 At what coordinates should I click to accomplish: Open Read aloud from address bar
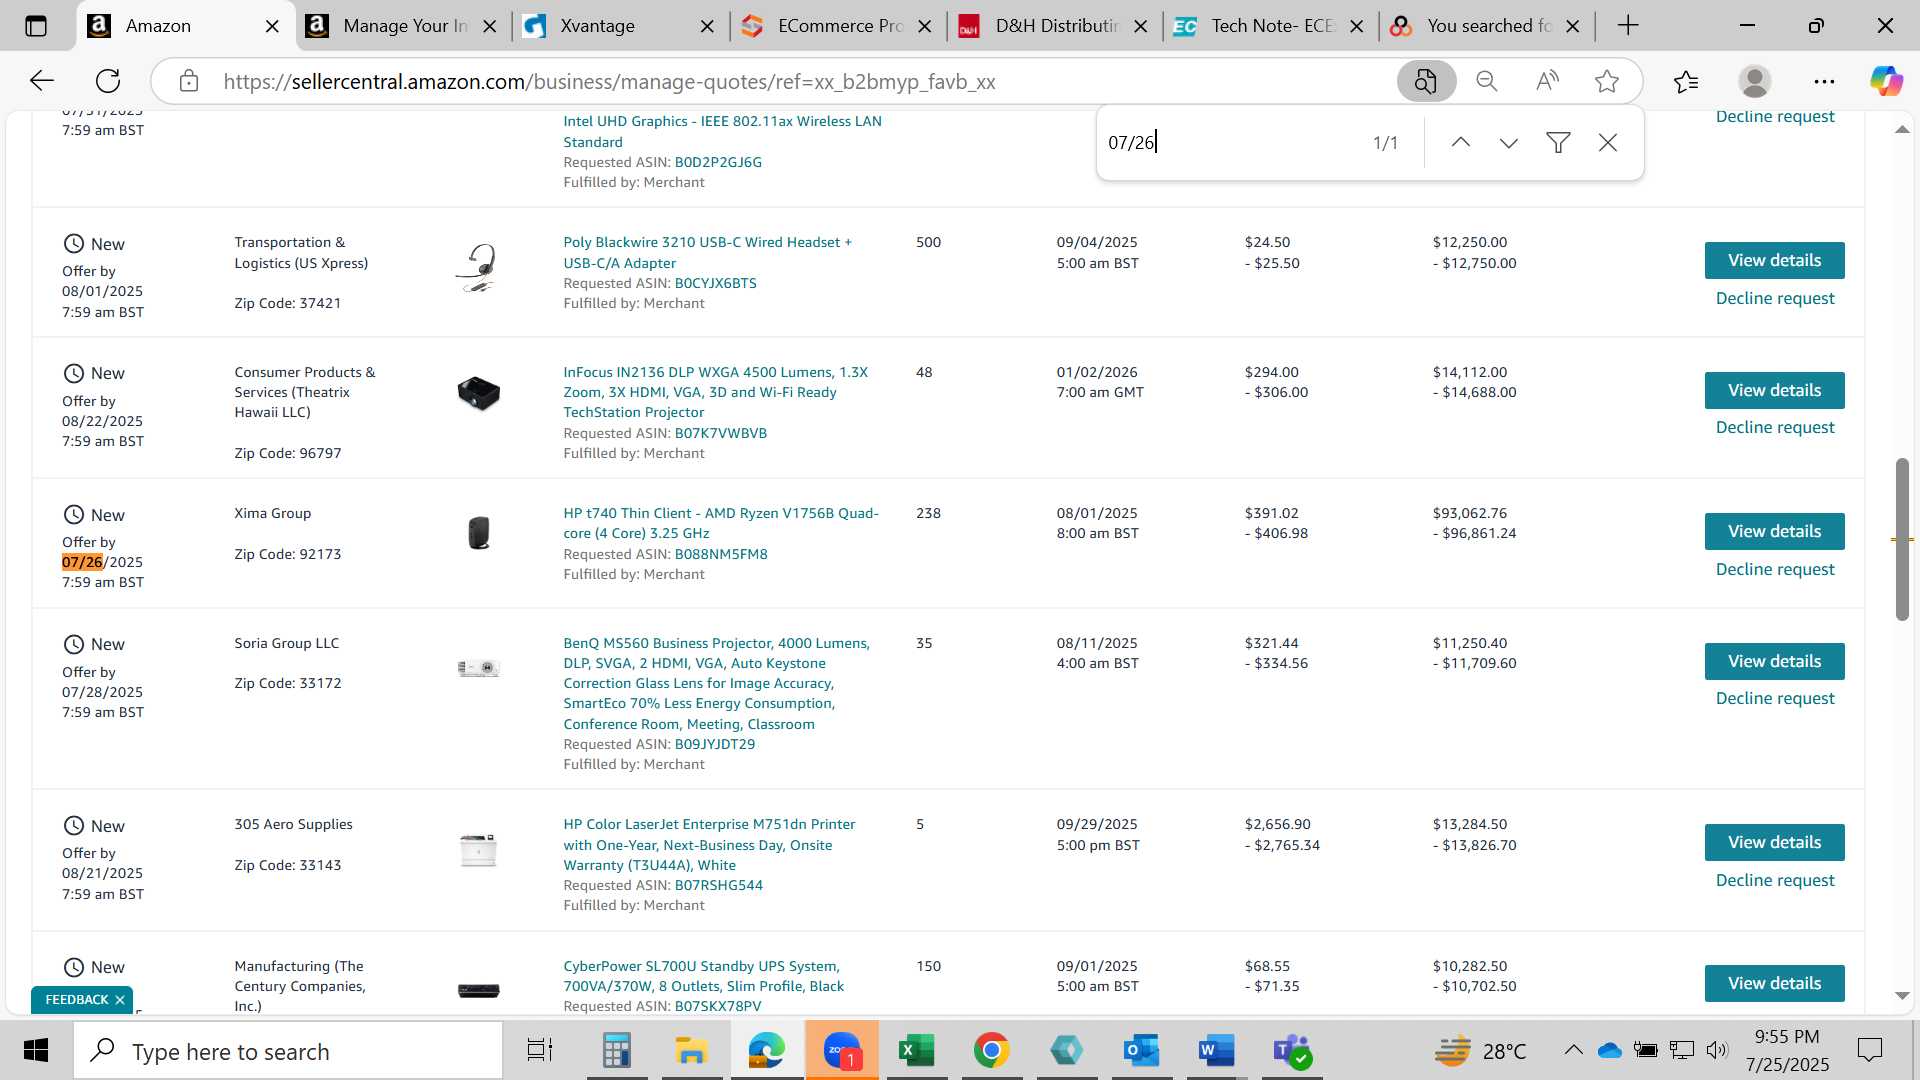tap(1547, 81)
